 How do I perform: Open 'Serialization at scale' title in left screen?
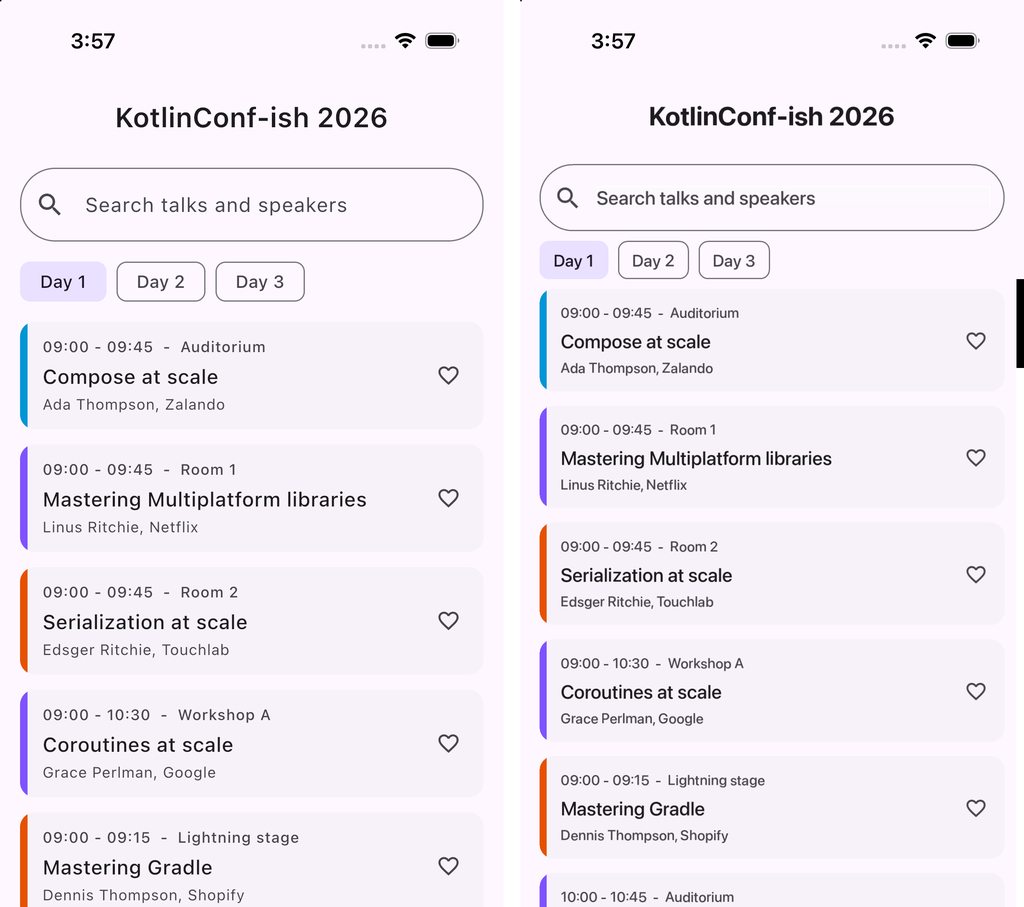(x=145, y=622)
